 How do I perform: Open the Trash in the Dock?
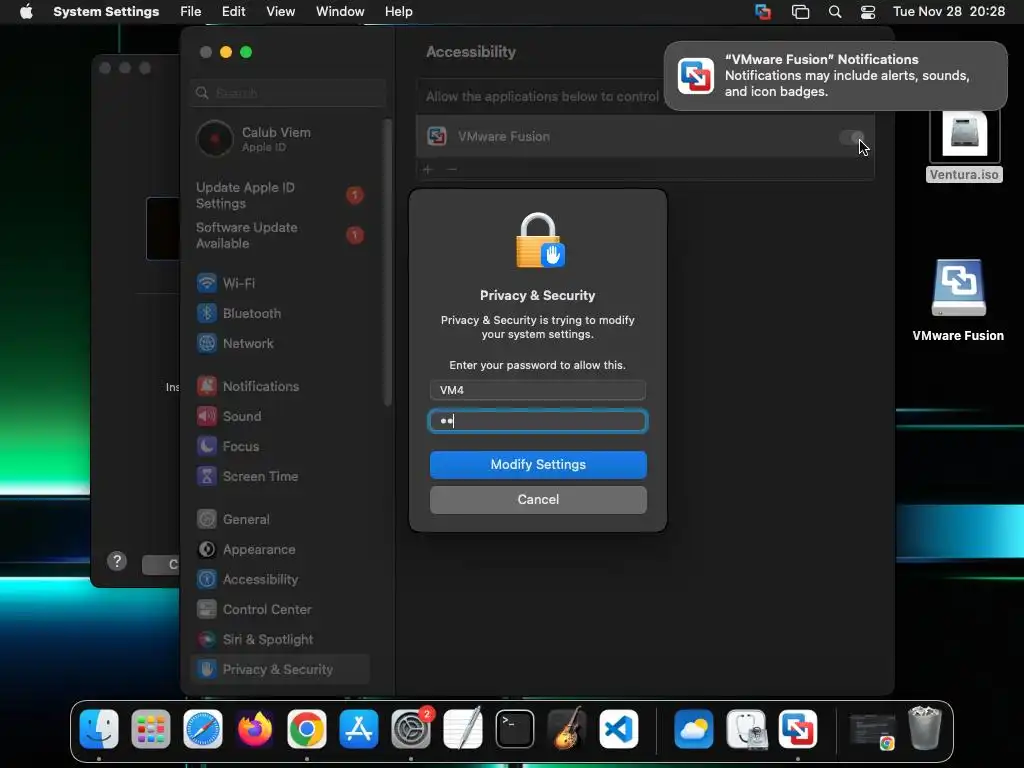tap(925, 729)
